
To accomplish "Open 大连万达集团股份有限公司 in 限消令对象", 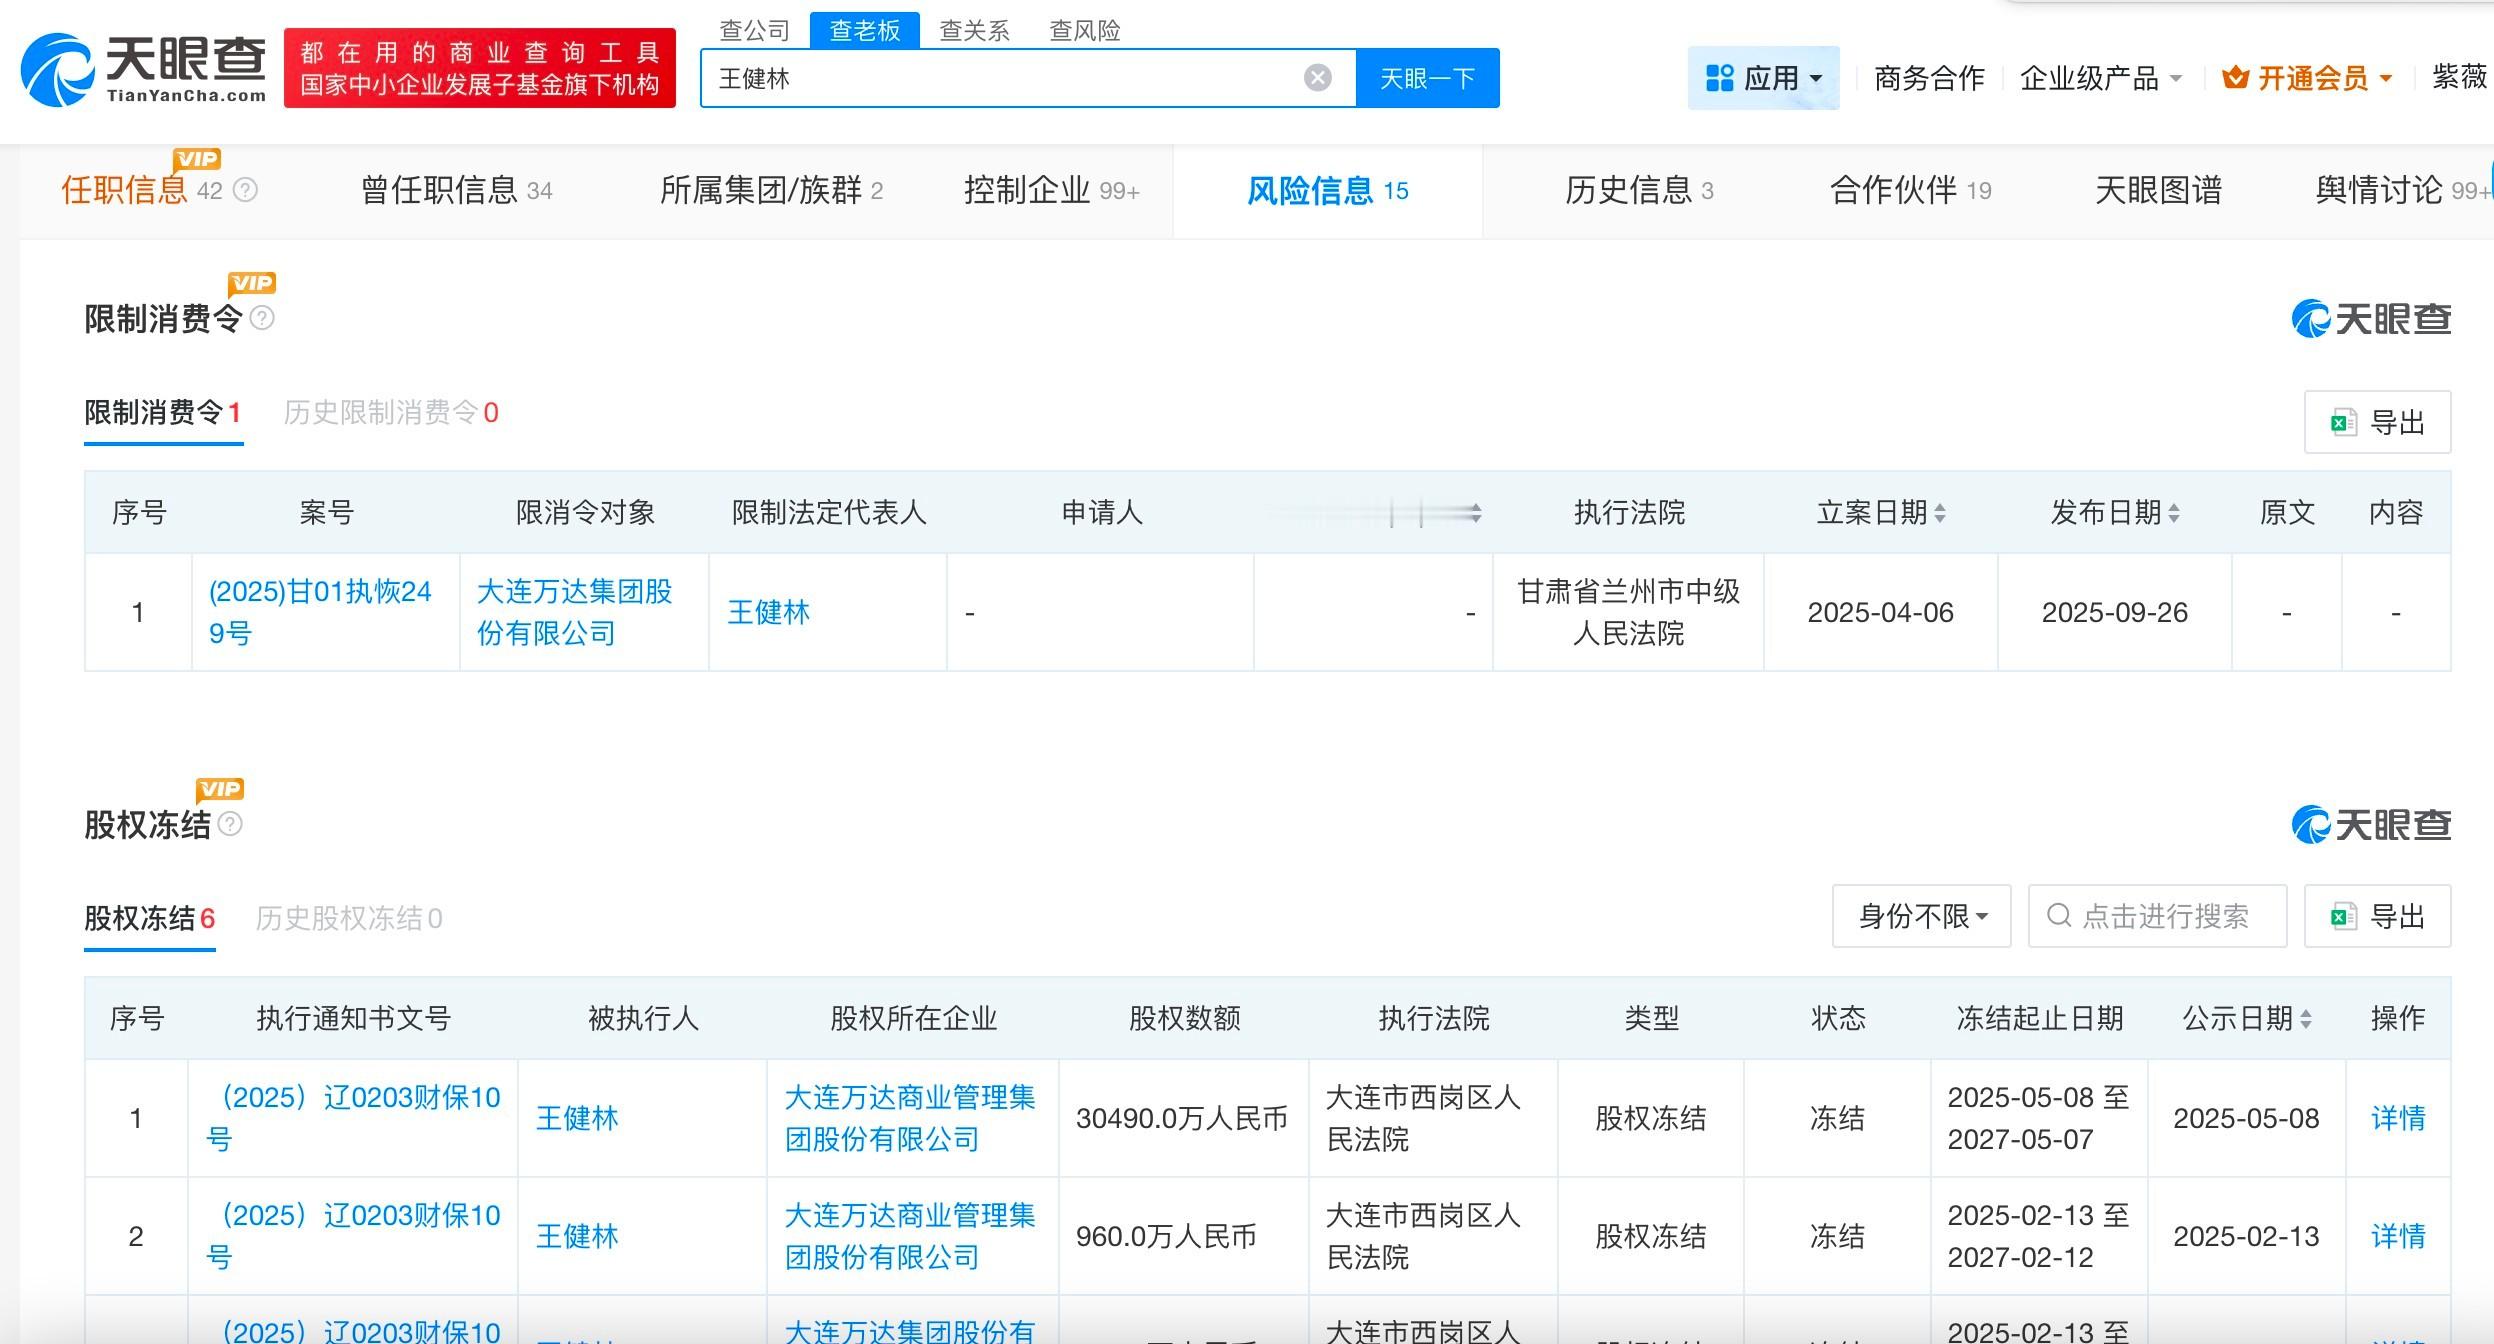I will click(575, 612).
